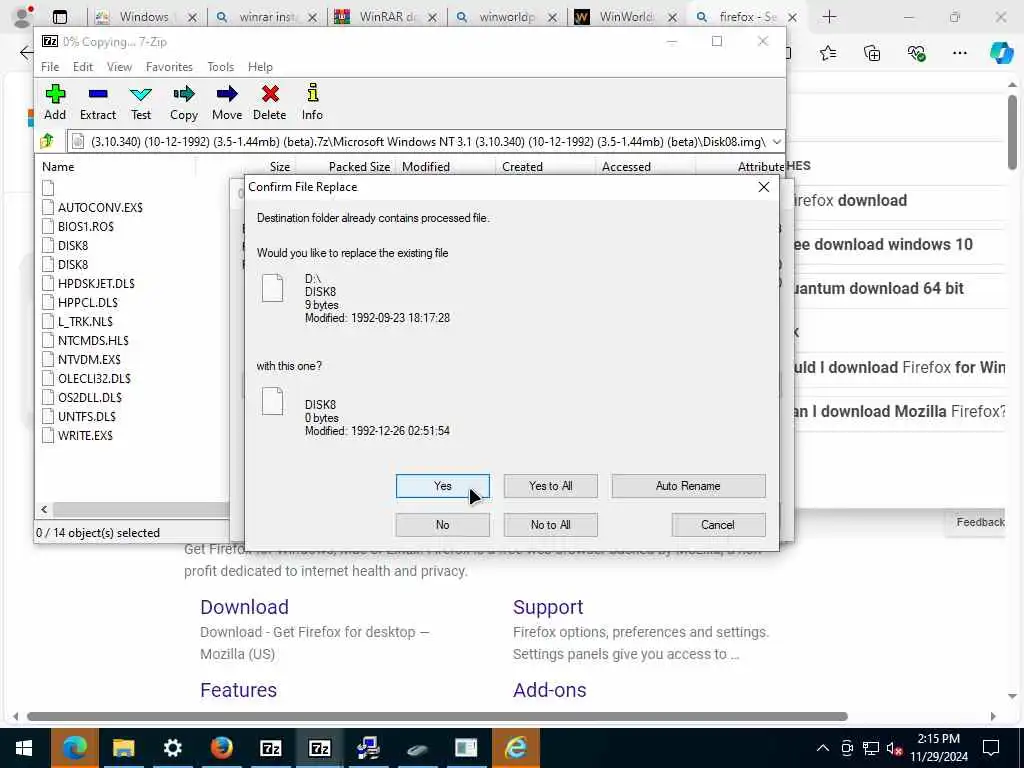The height and width of the screenshot is (768, 1024).
Task: Open the notification center icon
Action: tap(991, 748)
